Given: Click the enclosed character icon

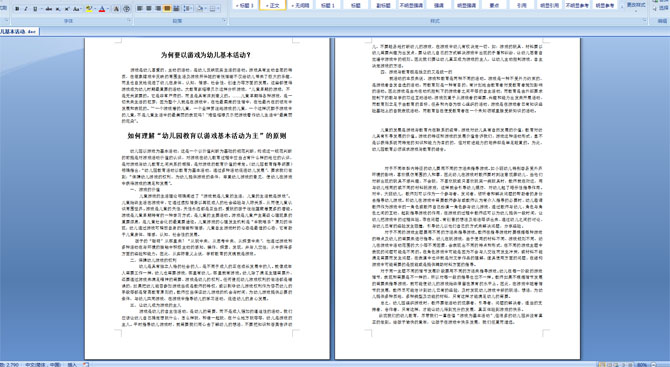Looking at the screenshot, I should point(126,9).
